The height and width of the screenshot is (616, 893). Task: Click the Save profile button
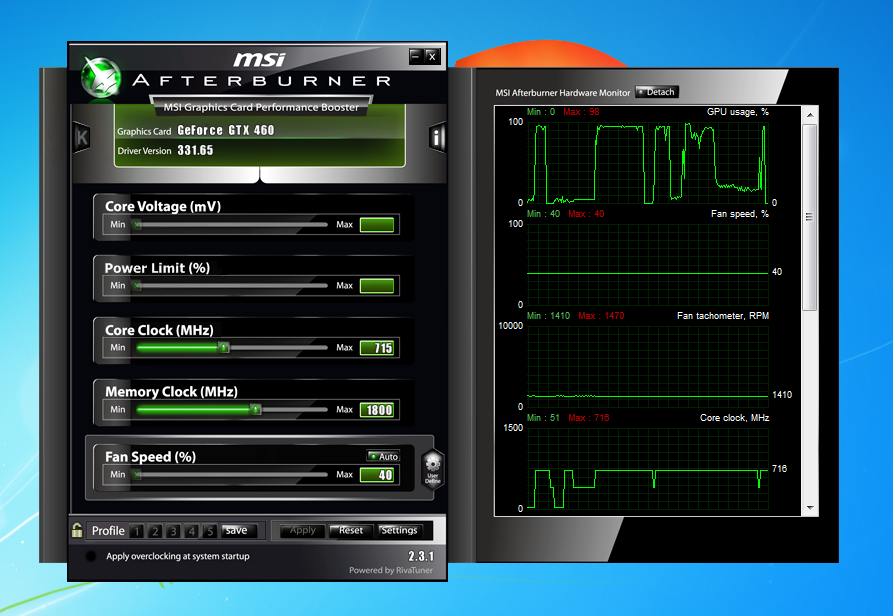pos(236,531)
